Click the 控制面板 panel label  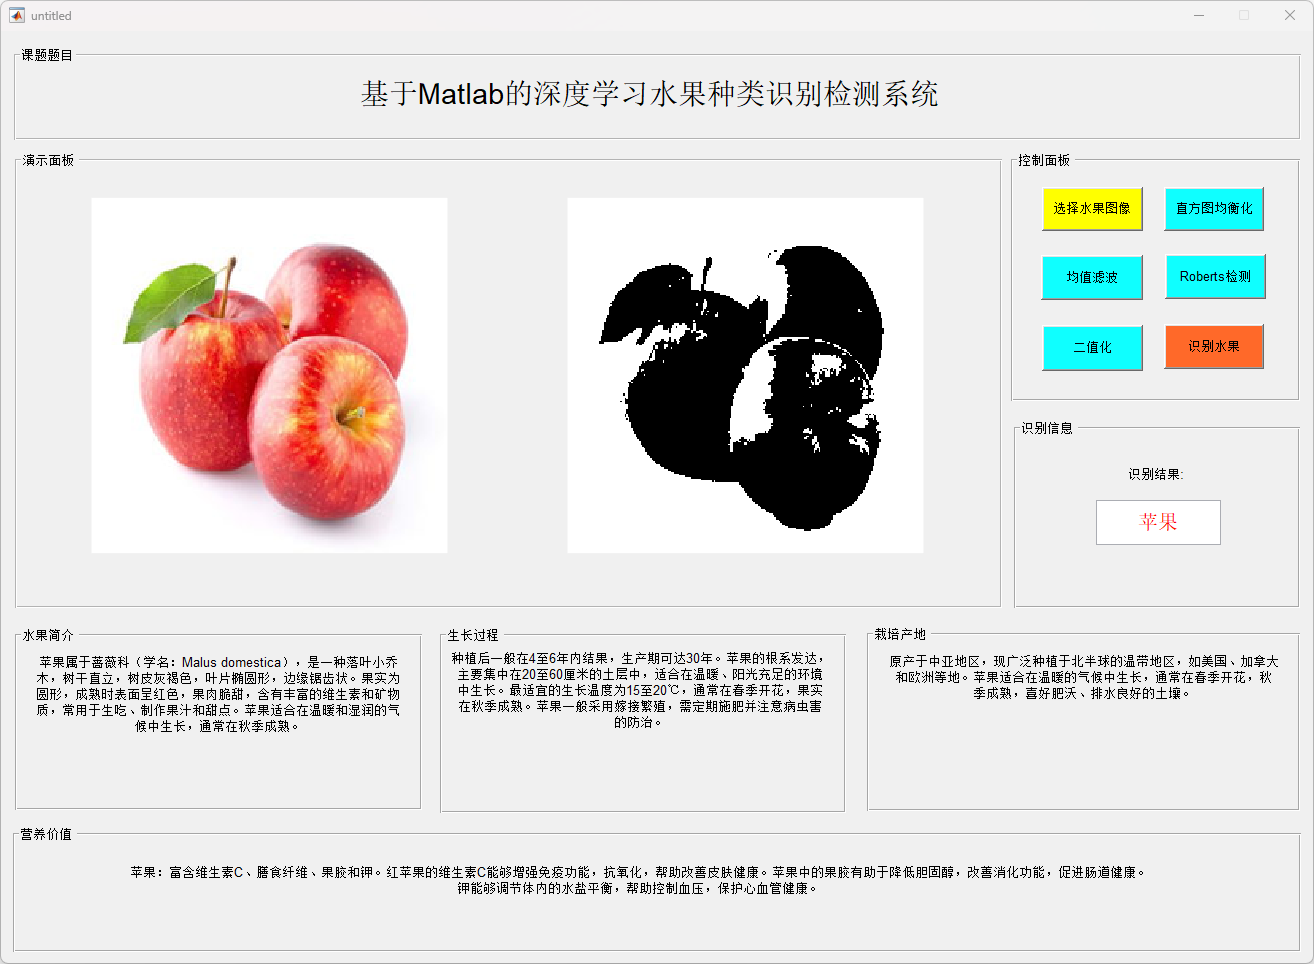pyautogui.click(x=1044, y=160)
